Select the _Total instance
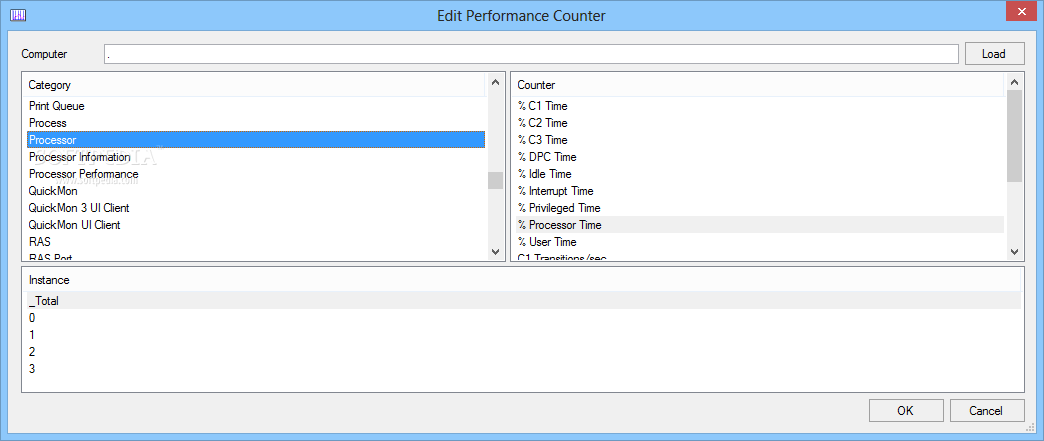1044x441 pixels. pos(523,300)
